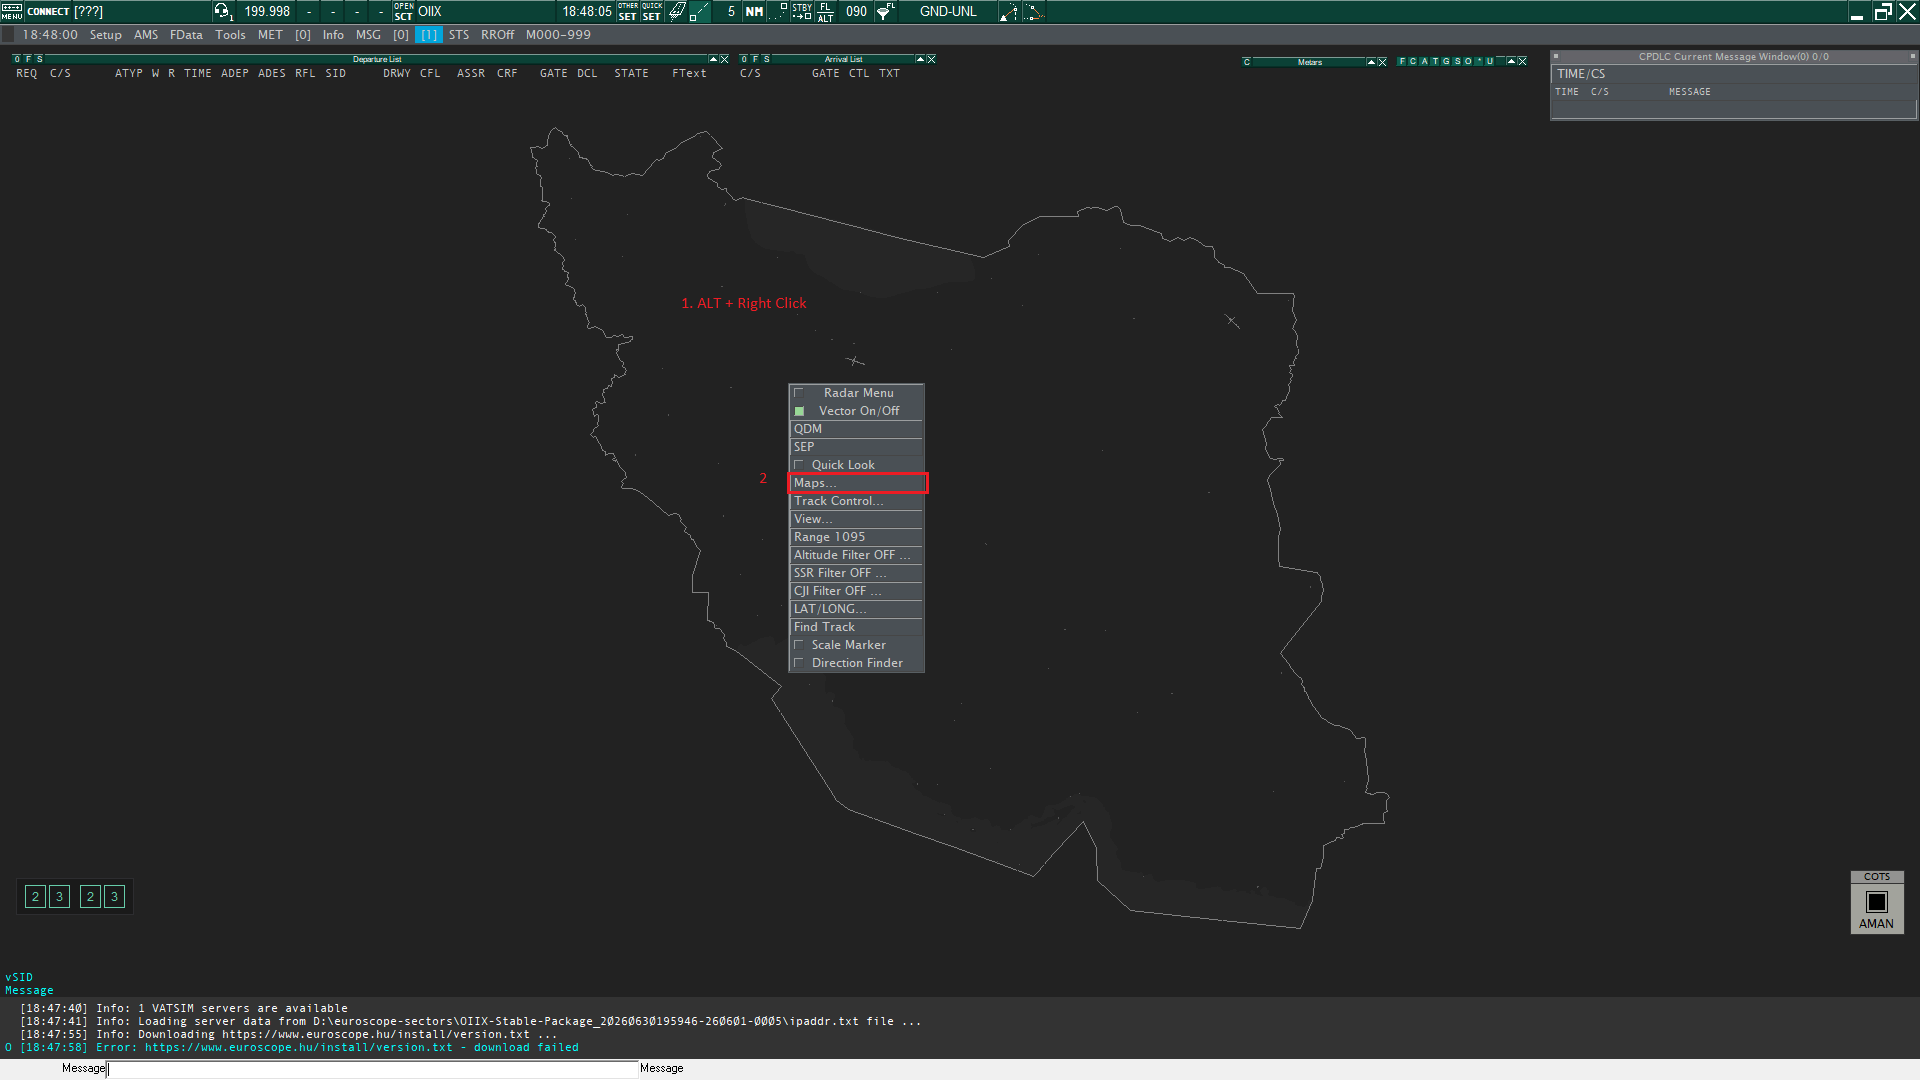Click the FL funnel filter icon

[x=886, y=11]
